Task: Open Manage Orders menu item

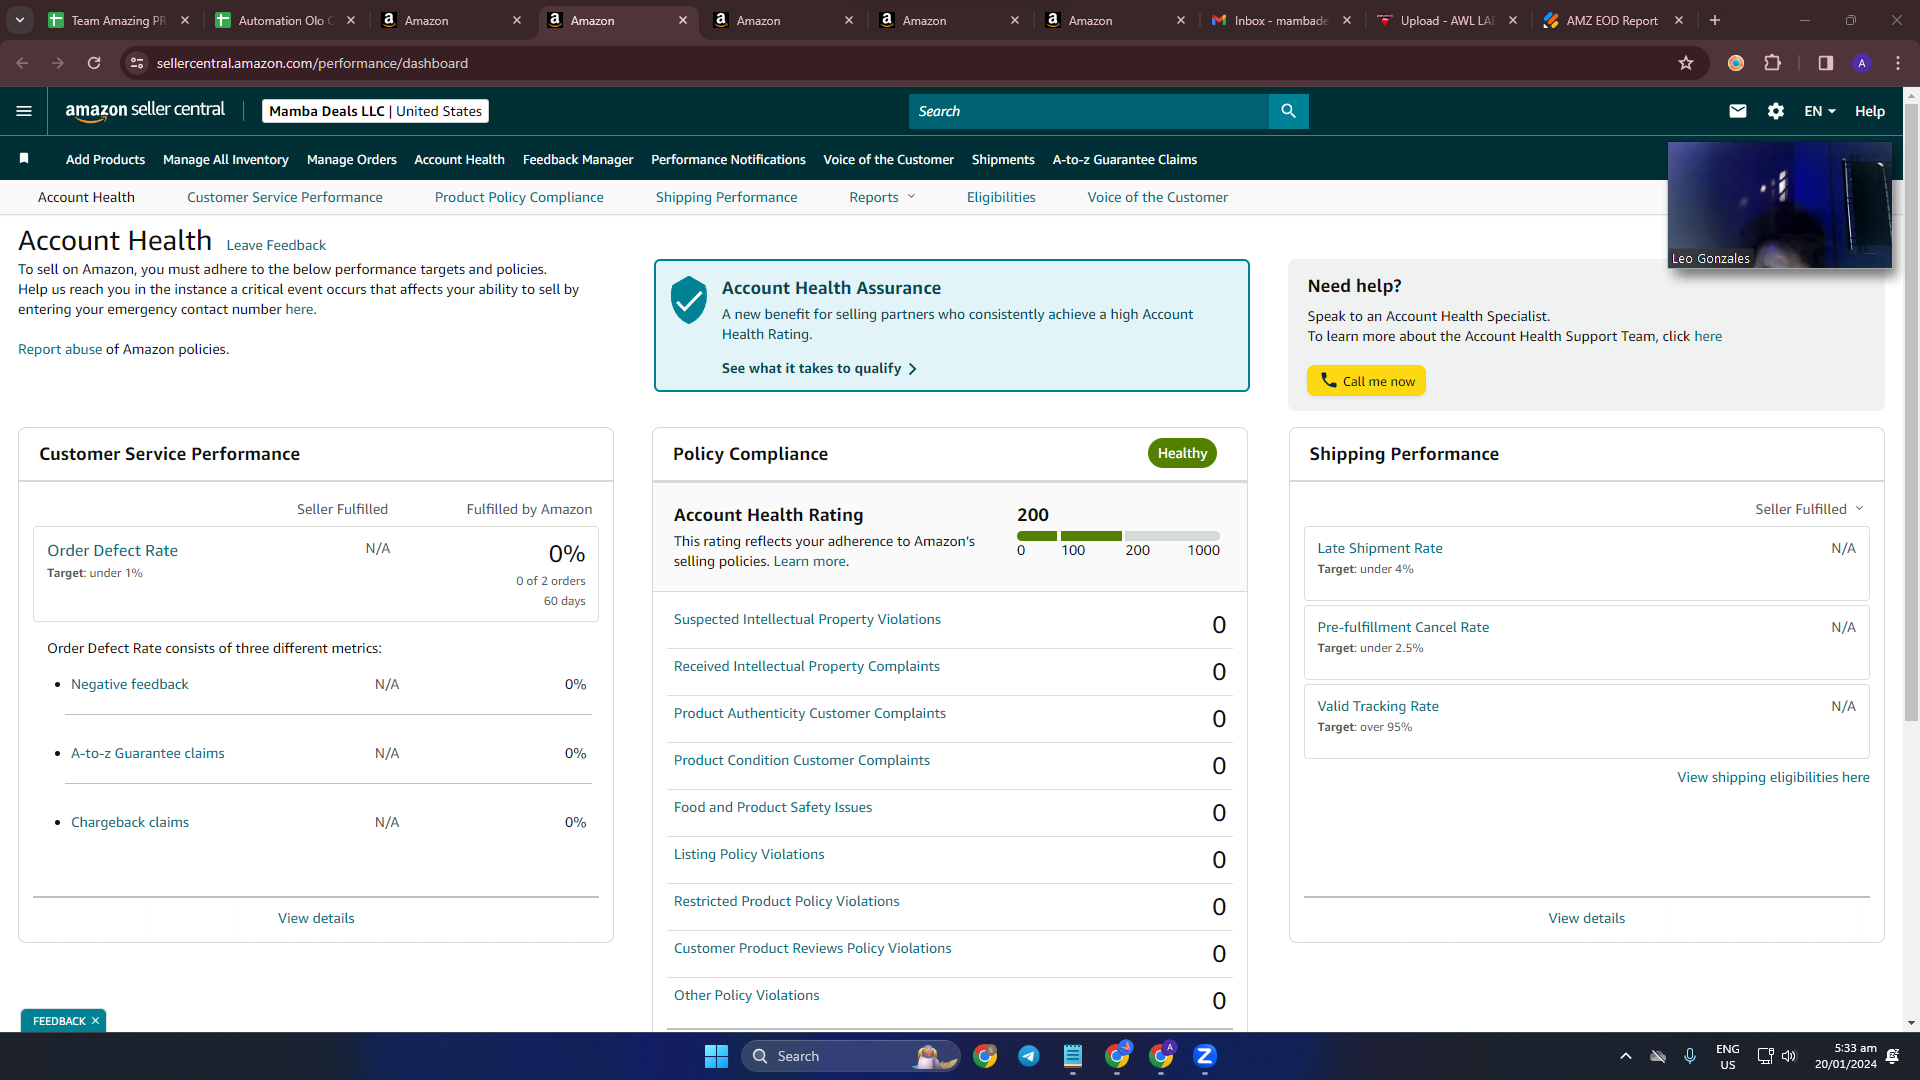Action: click(x=352, y=159)
